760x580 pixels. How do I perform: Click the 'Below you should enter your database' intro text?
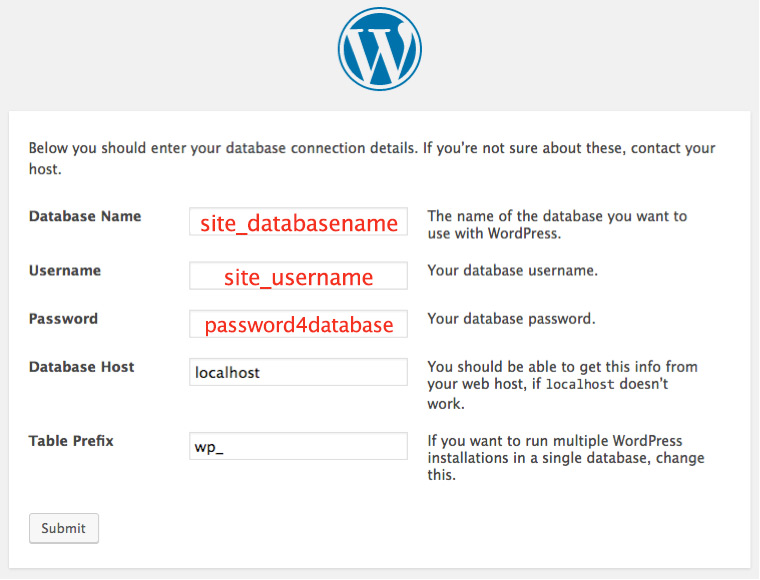372,158
